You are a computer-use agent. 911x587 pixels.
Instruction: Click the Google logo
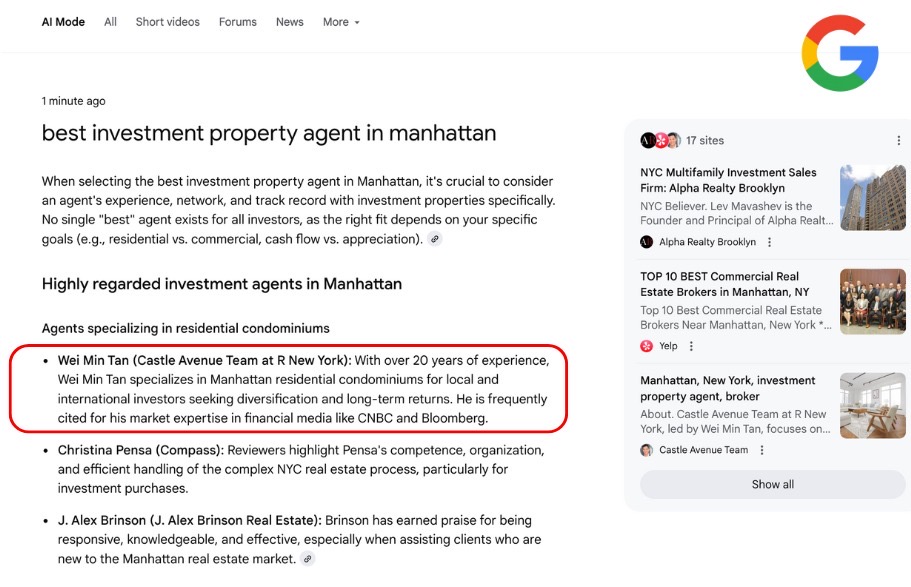click(x=840, y=53)
